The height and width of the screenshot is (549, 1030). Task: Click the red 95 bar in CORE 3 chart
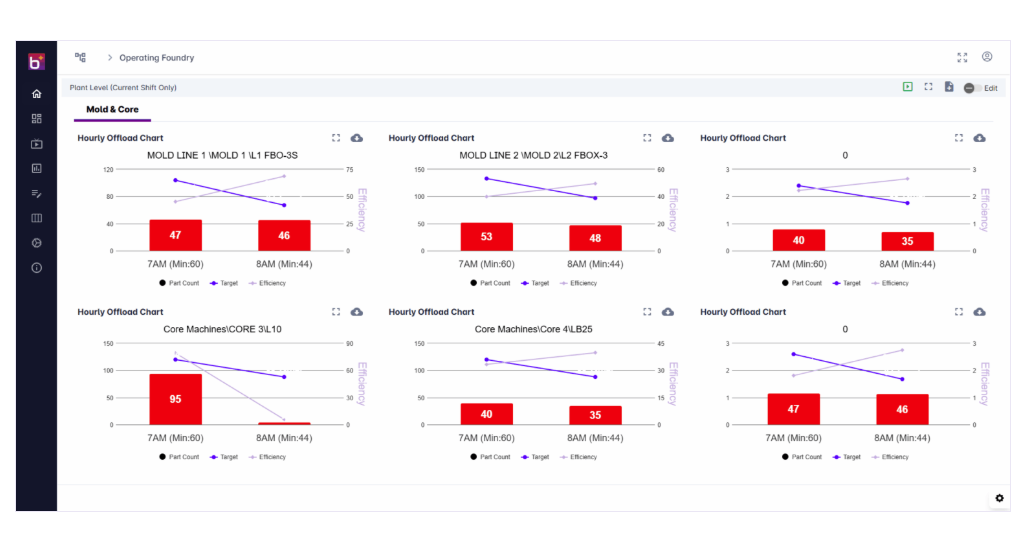click(x=175, y=399)
